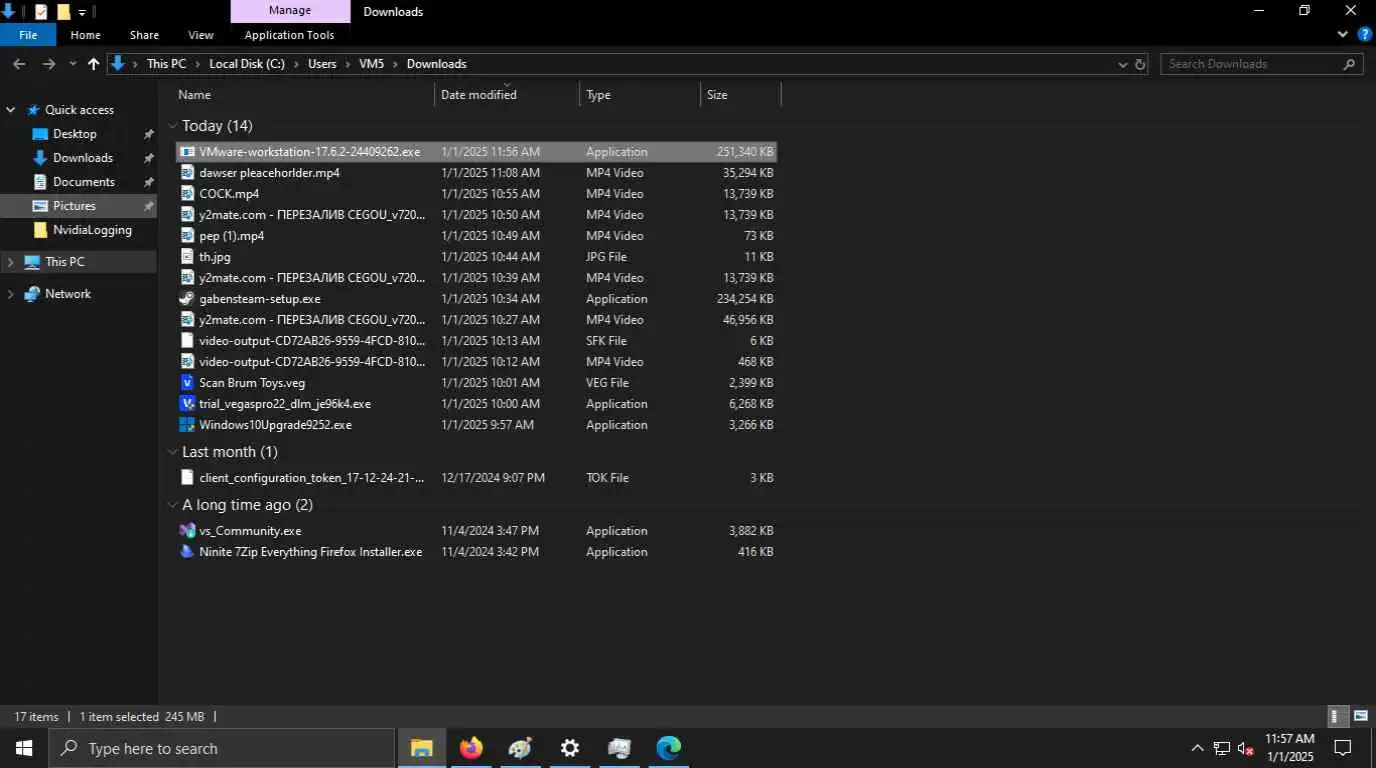
Task: Switch to the Share ribbon tab
Action: pyautogui.click(x=144, y=35)
